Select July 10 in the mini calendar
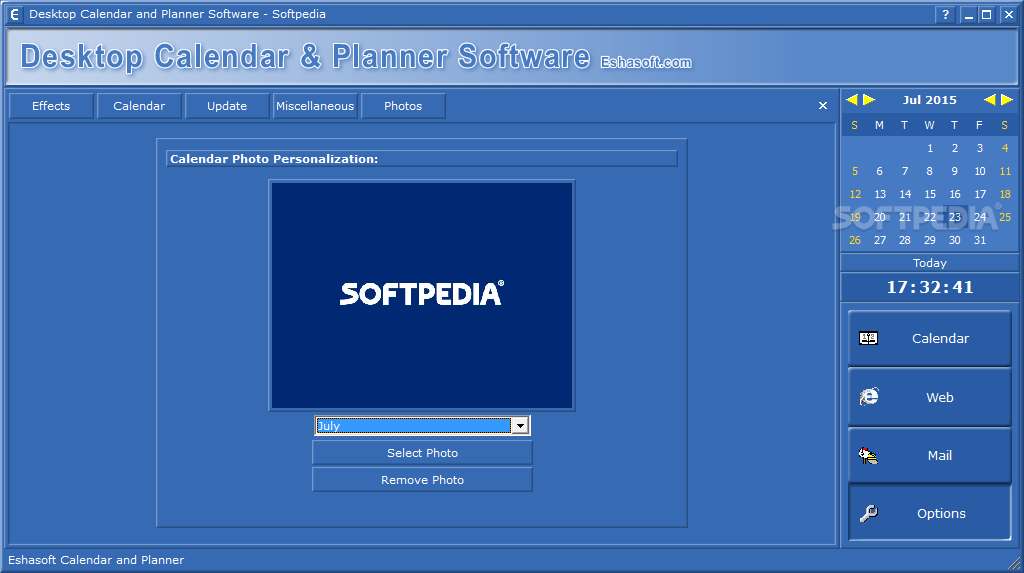 coord(980,171)
